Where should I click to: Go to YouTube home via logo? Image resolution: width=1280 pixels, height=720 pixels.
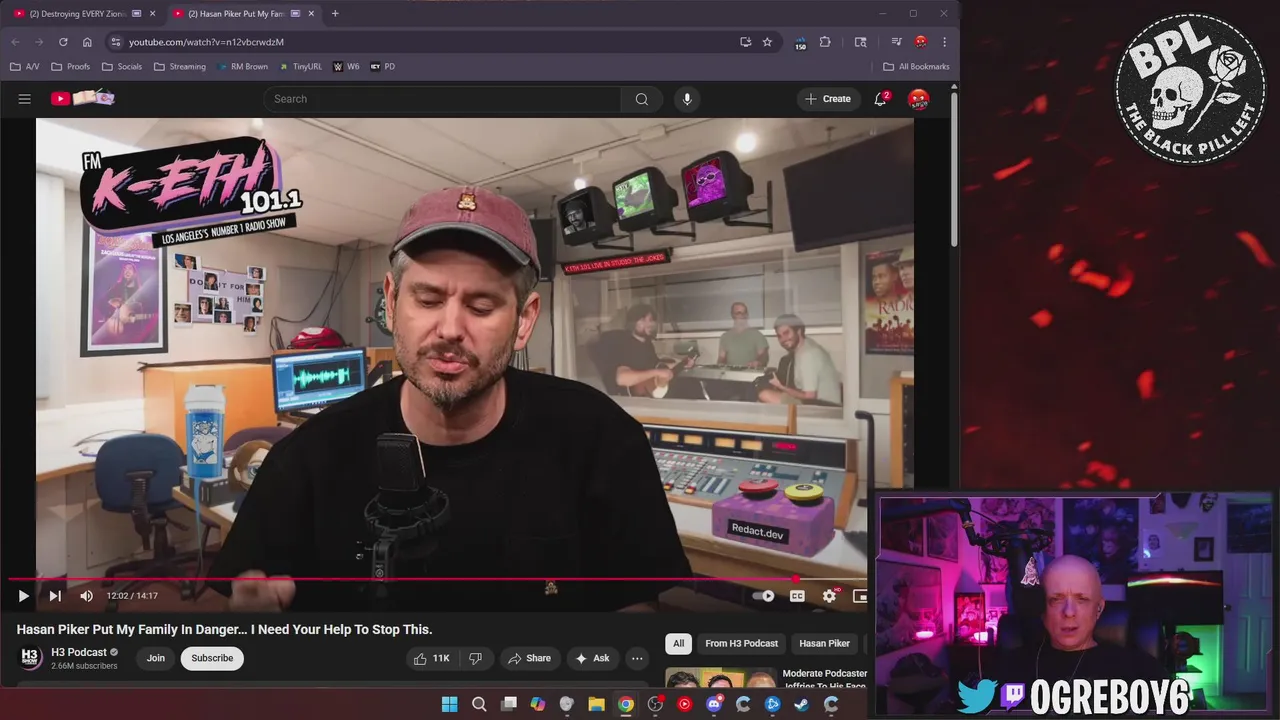click(83, 98)
